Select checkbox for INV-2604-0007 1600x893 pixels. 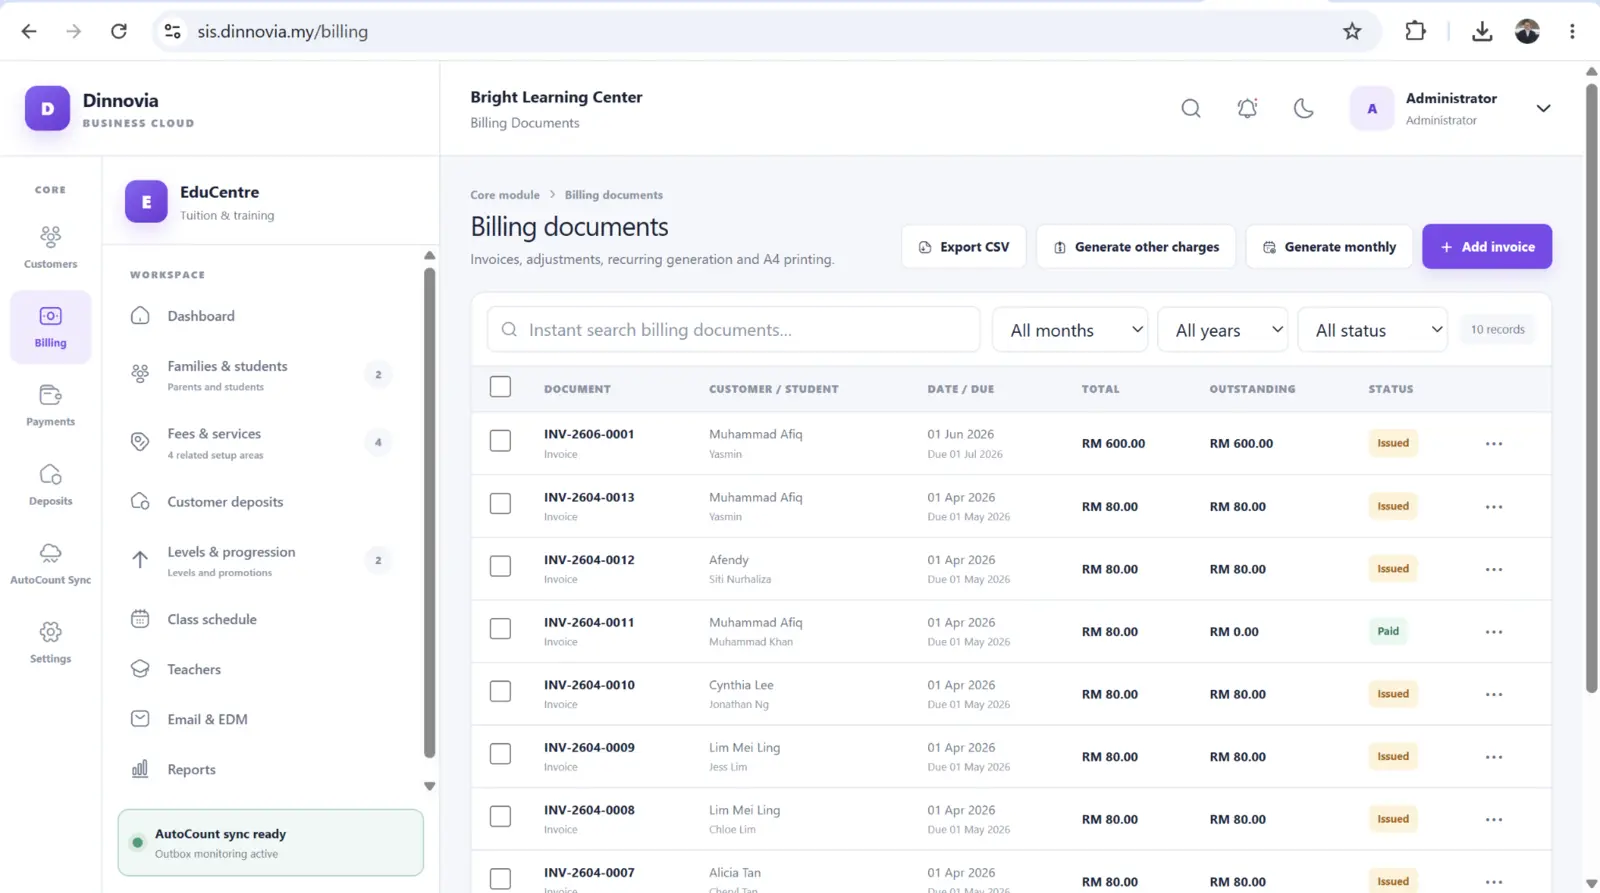(x=500, y=878)
